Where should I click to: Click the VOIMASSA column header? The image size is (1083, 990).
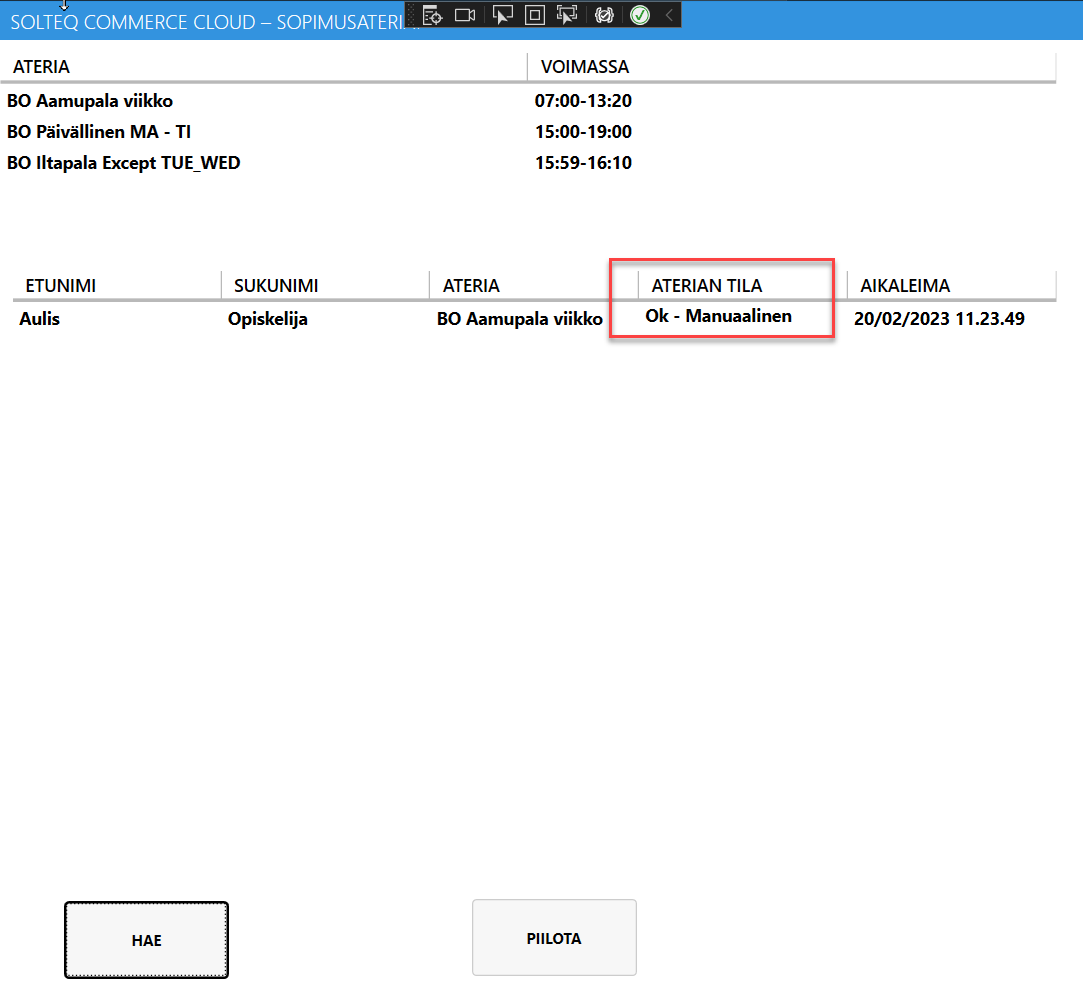(x=585, y=67)
